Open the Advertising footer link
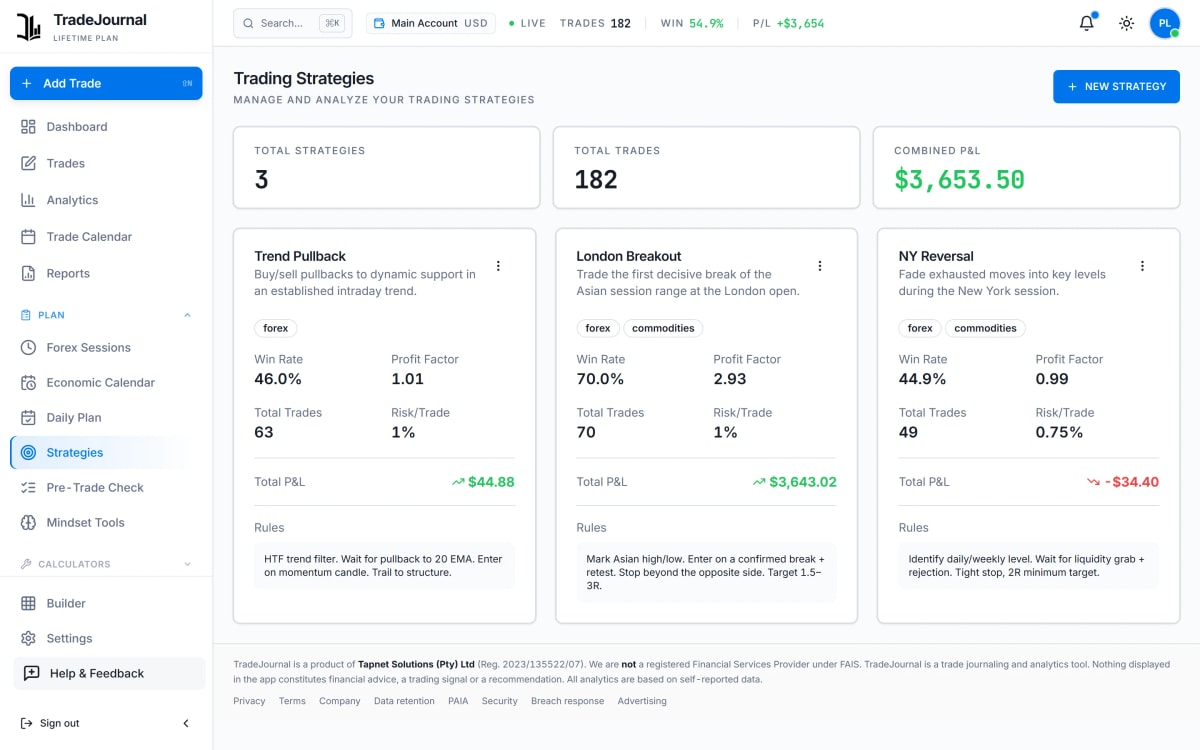 point(642,701)
